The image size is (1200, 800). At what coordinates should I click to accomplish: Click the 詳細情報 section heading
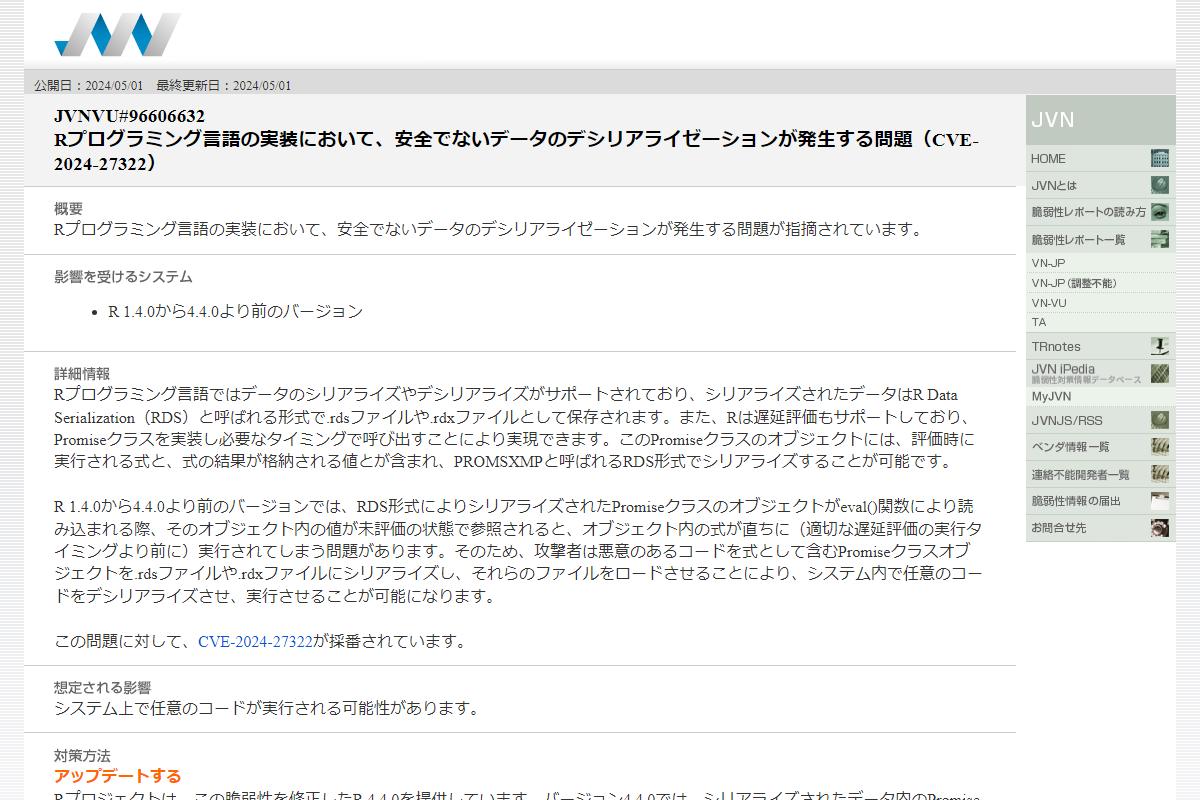82,373
